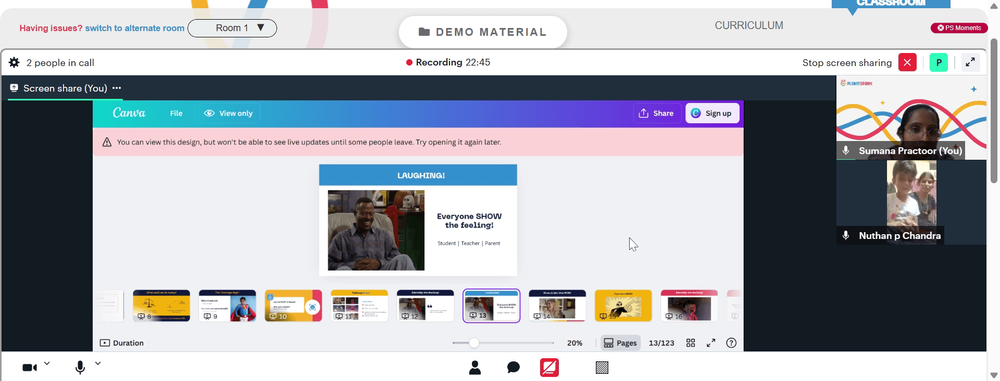Toggle the Pages view button

(620, 343)
